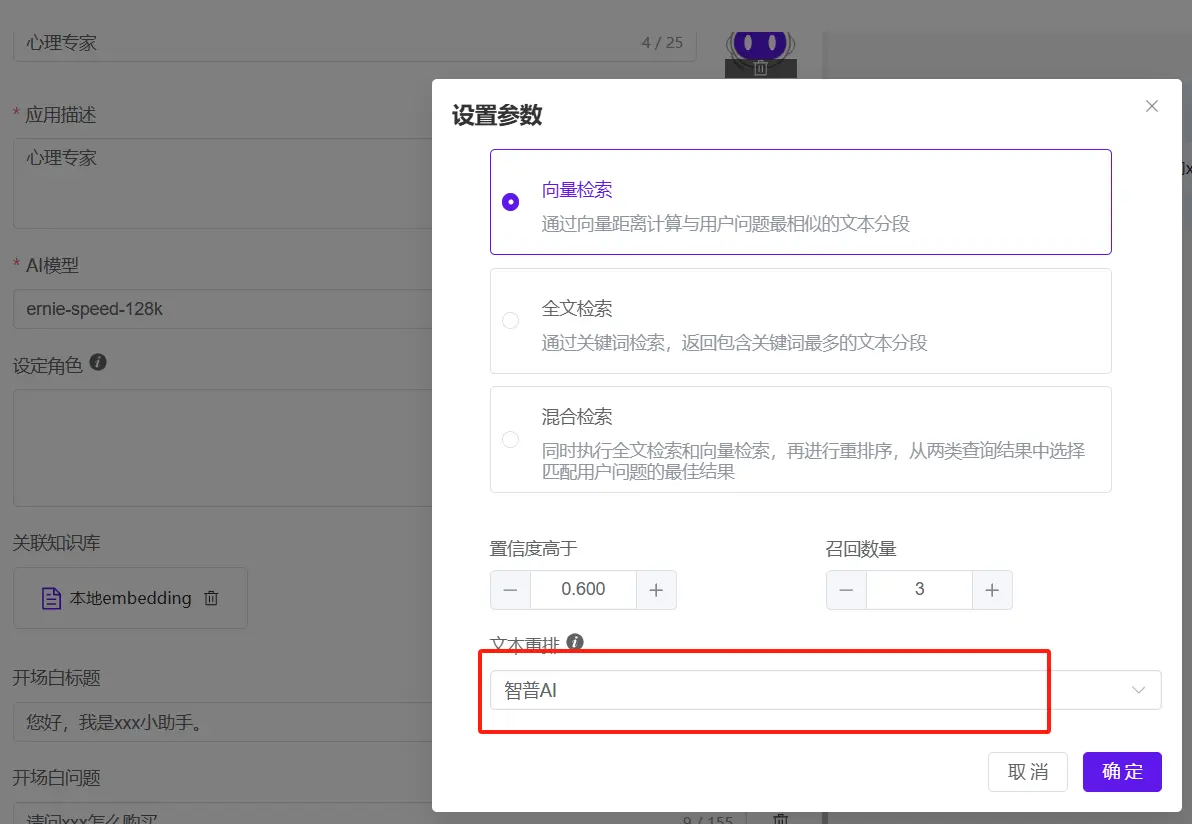This screenshot has width=1192, height=824.
Task: Increase 召回数量 with plus button
Action: 992,590
